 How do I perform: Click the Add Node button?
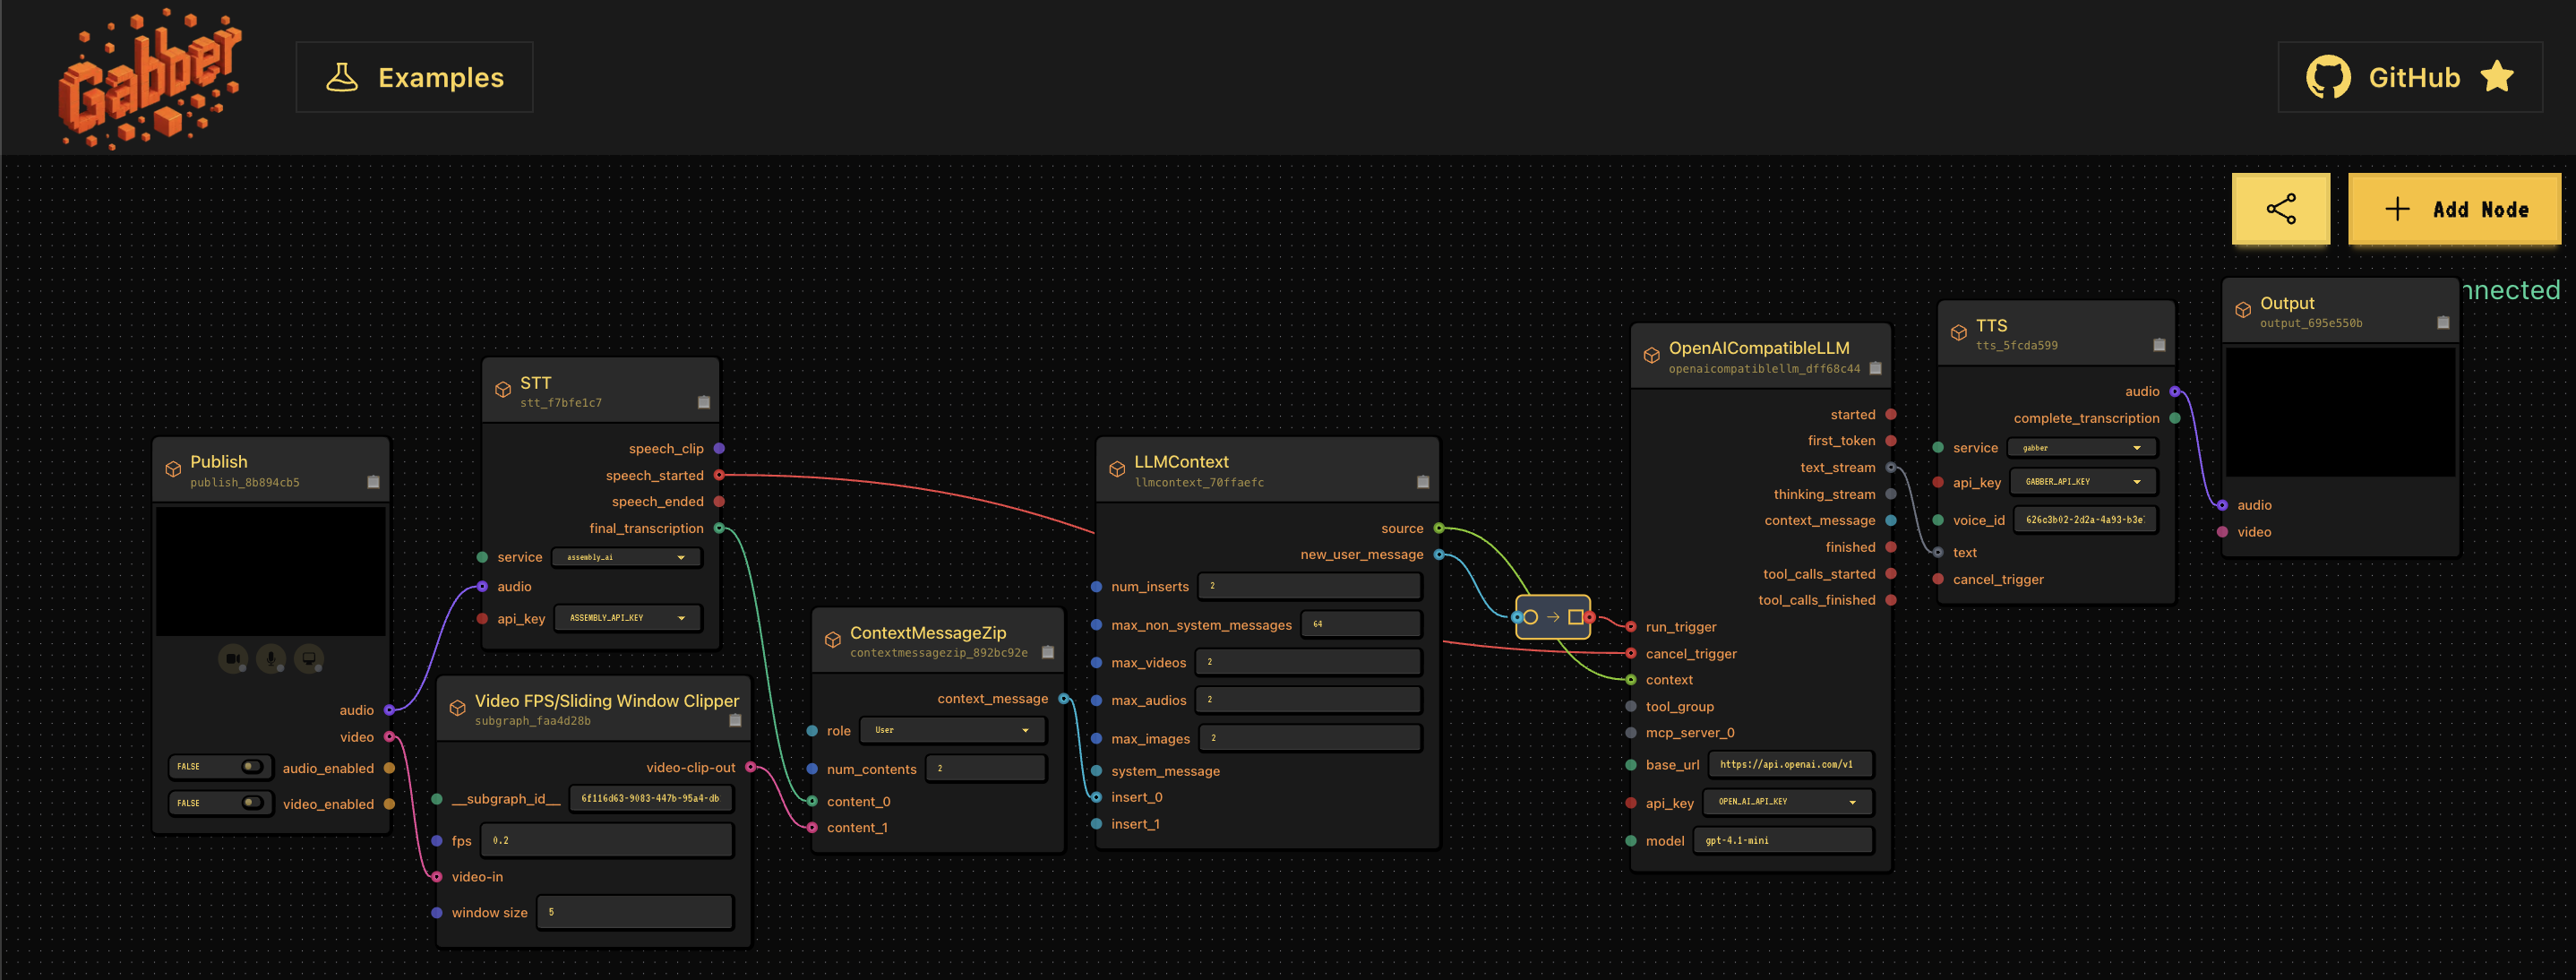click(2455, 209)
